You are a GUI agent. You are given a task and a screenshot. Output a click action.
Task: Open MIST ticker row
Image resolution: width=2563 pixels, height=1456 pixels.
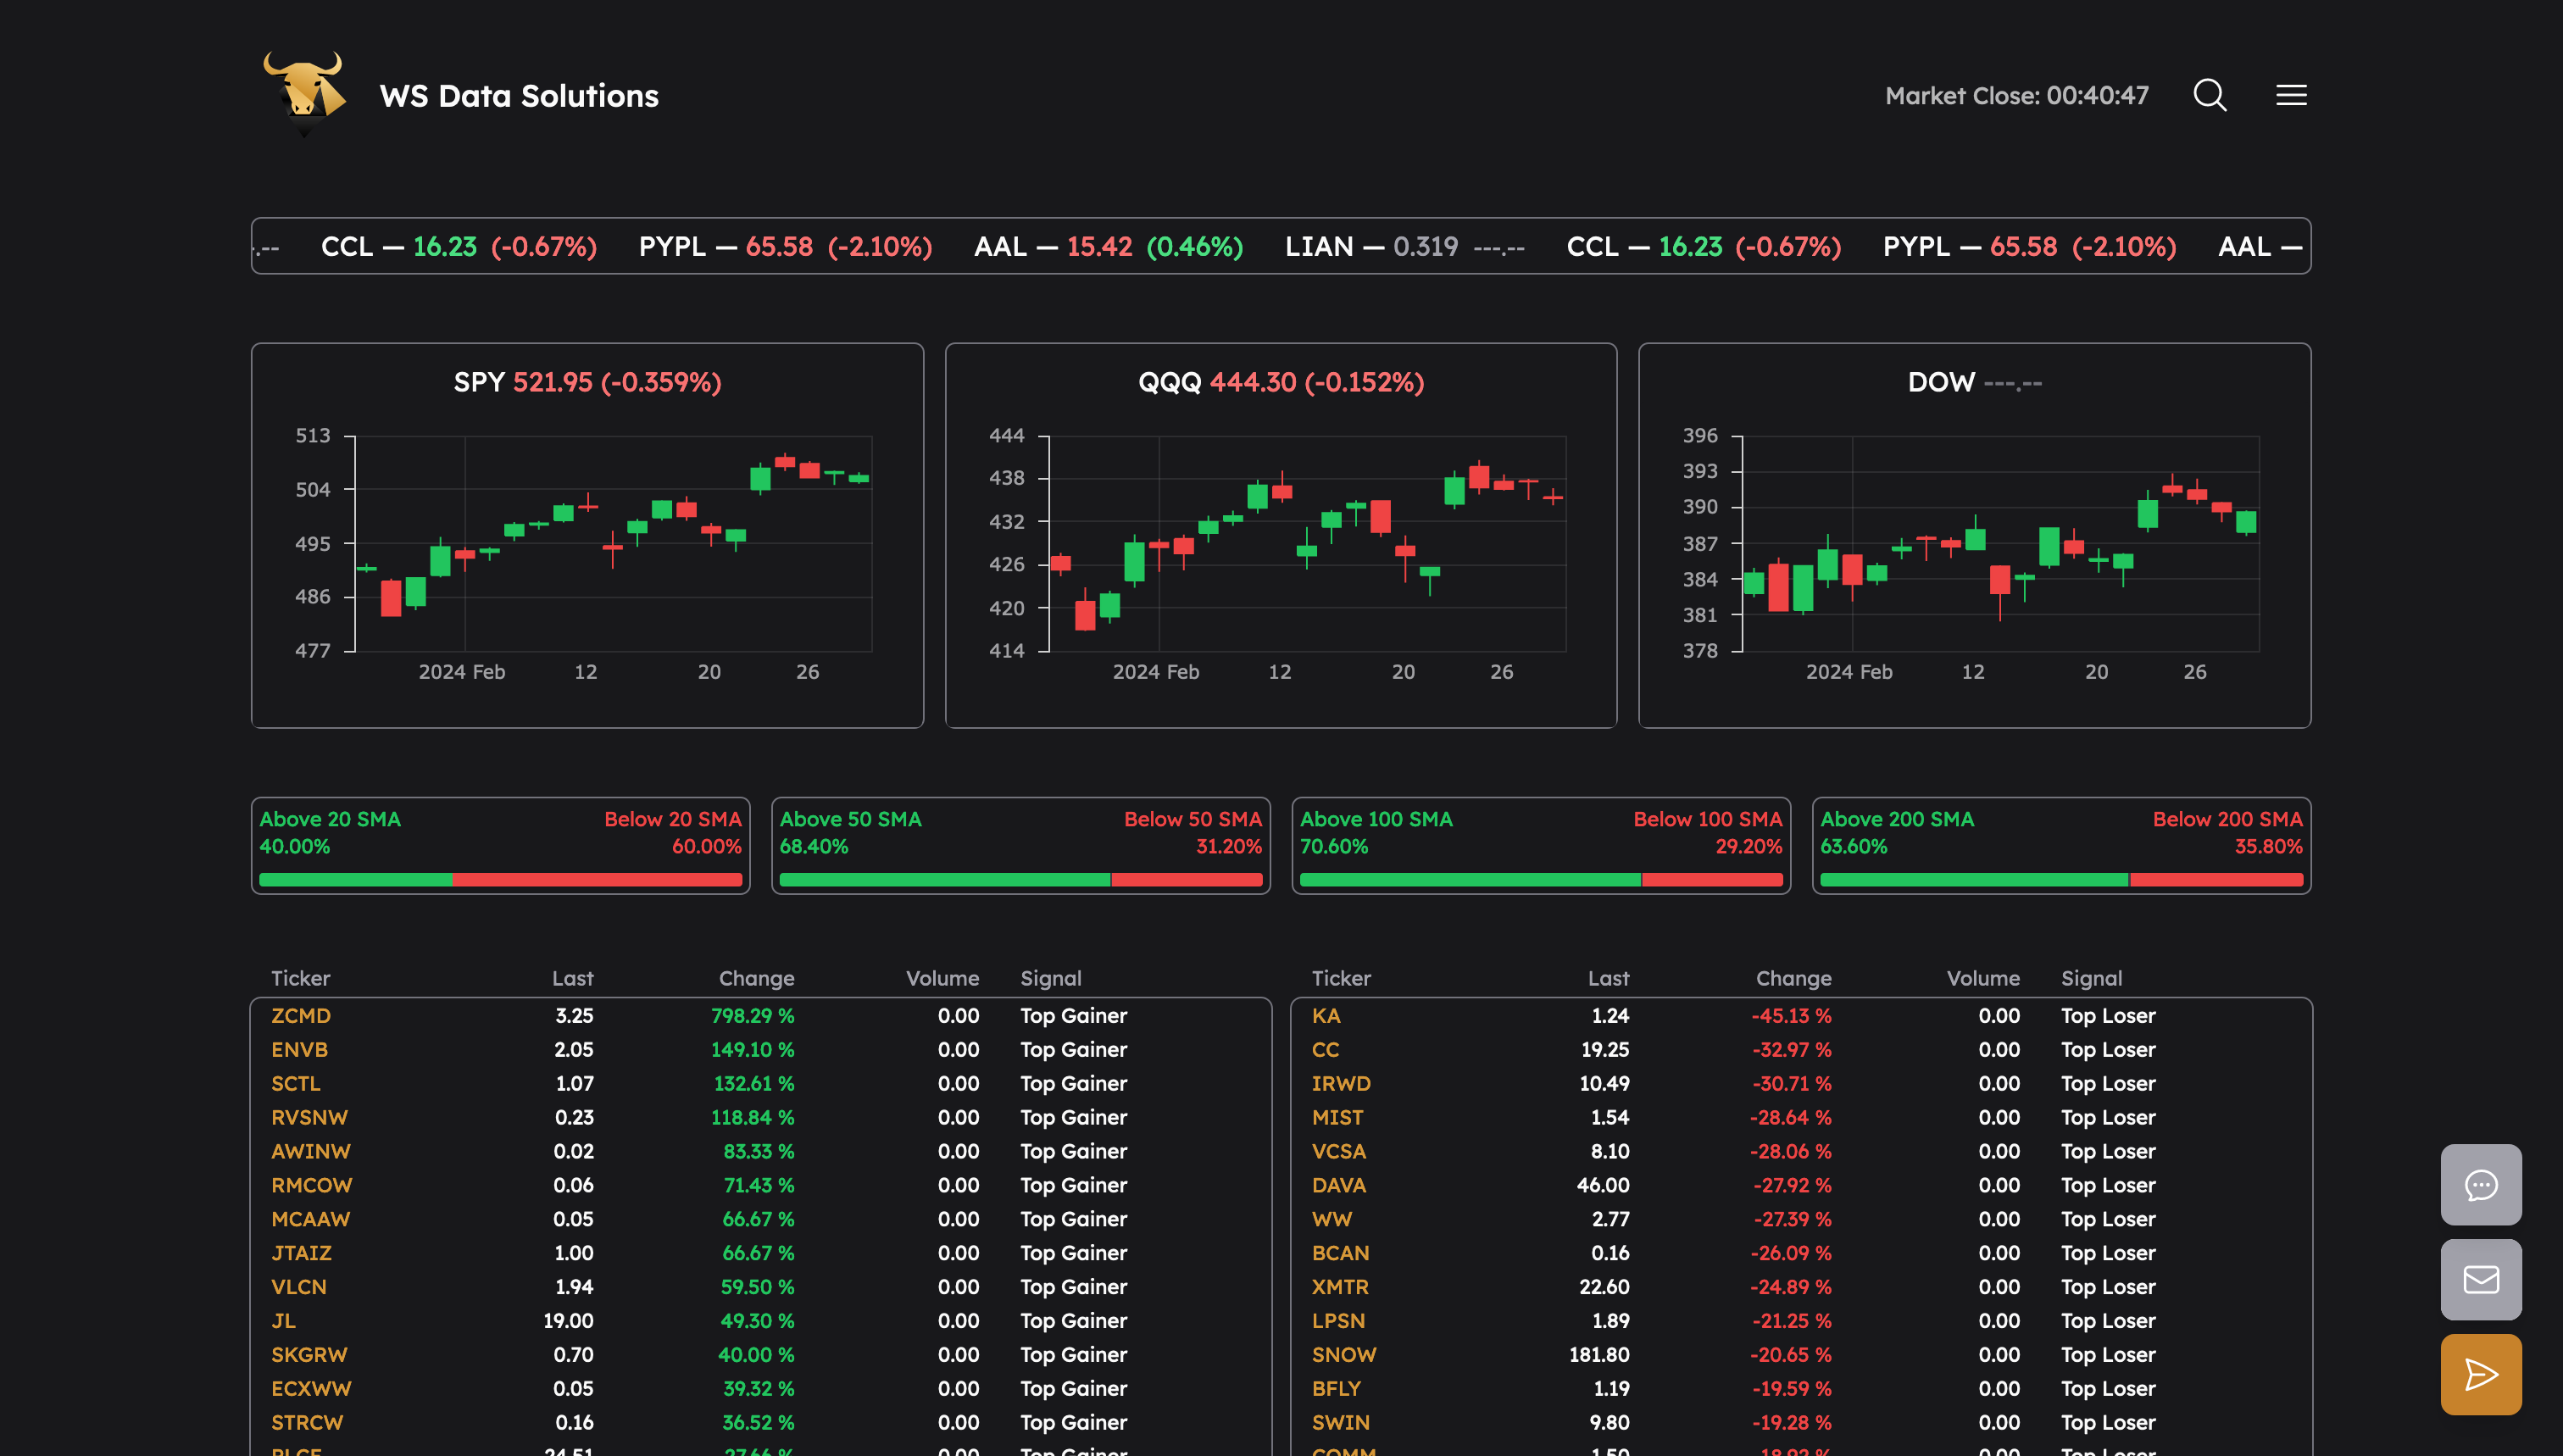coord(1801,1118)
